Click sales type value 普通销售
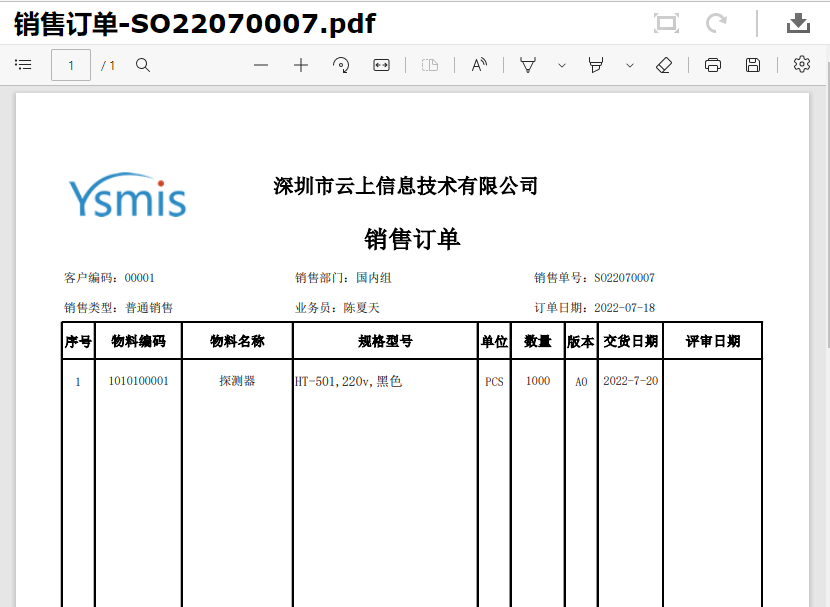This screenshot has width=830, height=607. click(x=149, y=308)
